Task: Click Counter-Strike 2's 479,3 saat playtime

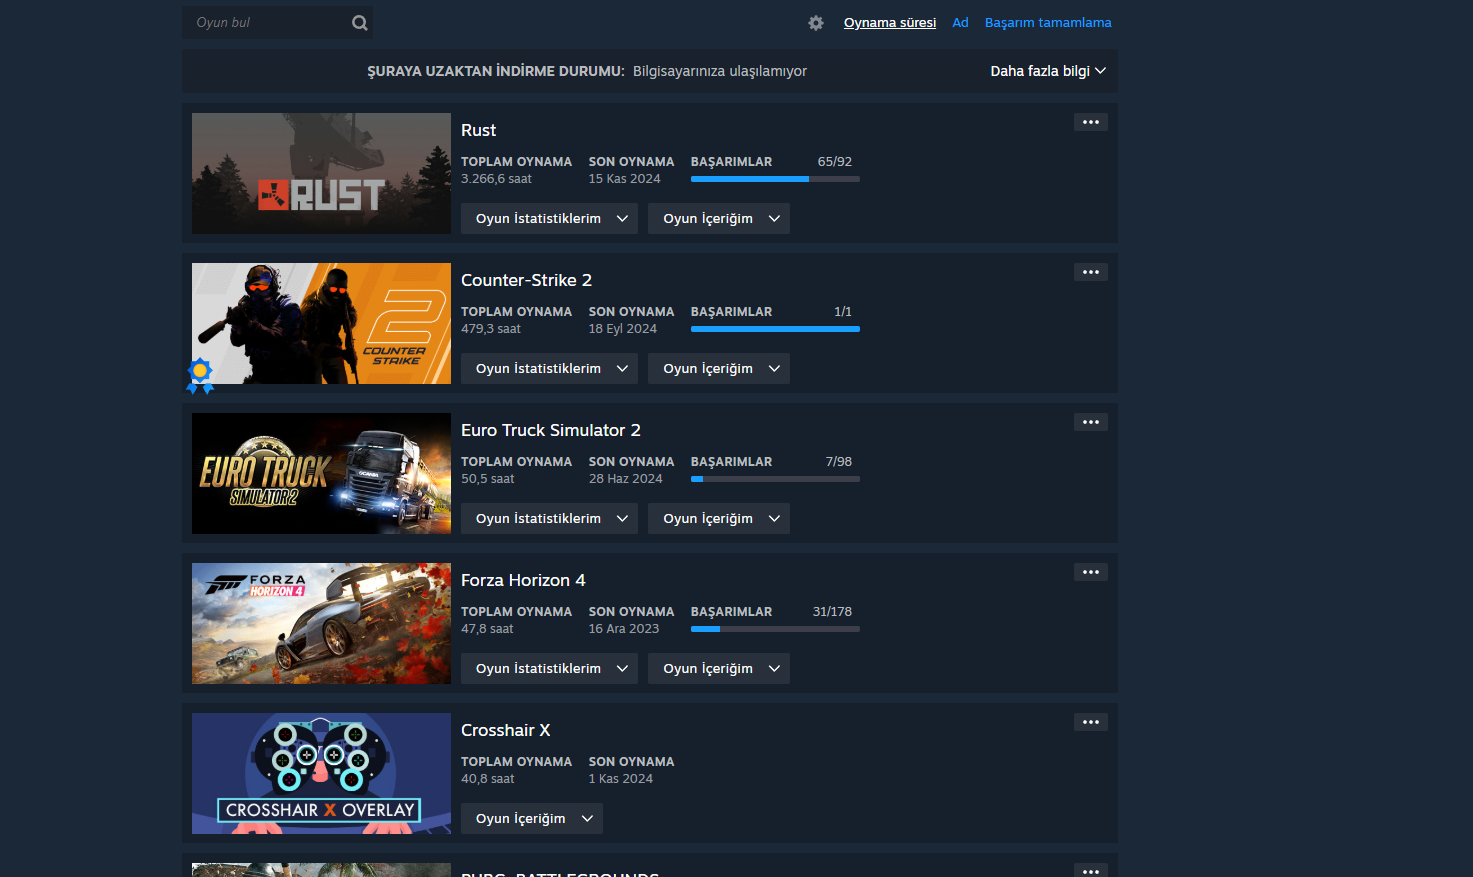Action: click(491, 329)
